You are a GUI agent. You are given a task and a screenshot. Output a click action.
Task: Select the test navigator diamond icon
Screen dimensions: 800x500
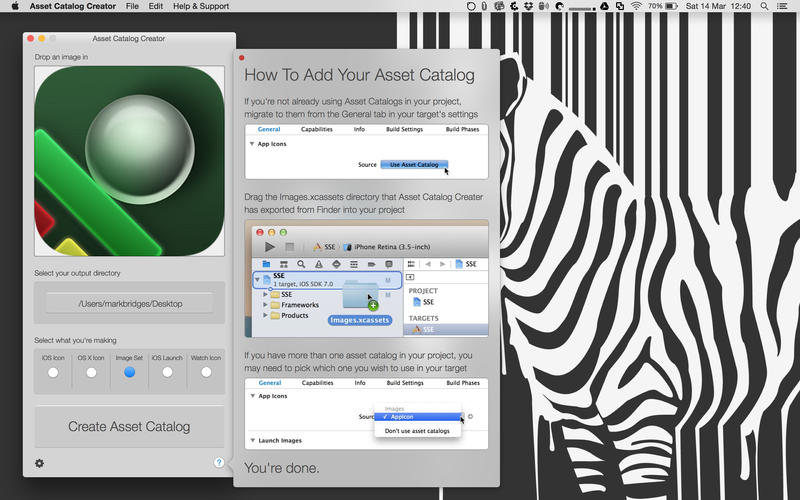tap(336, 264)
